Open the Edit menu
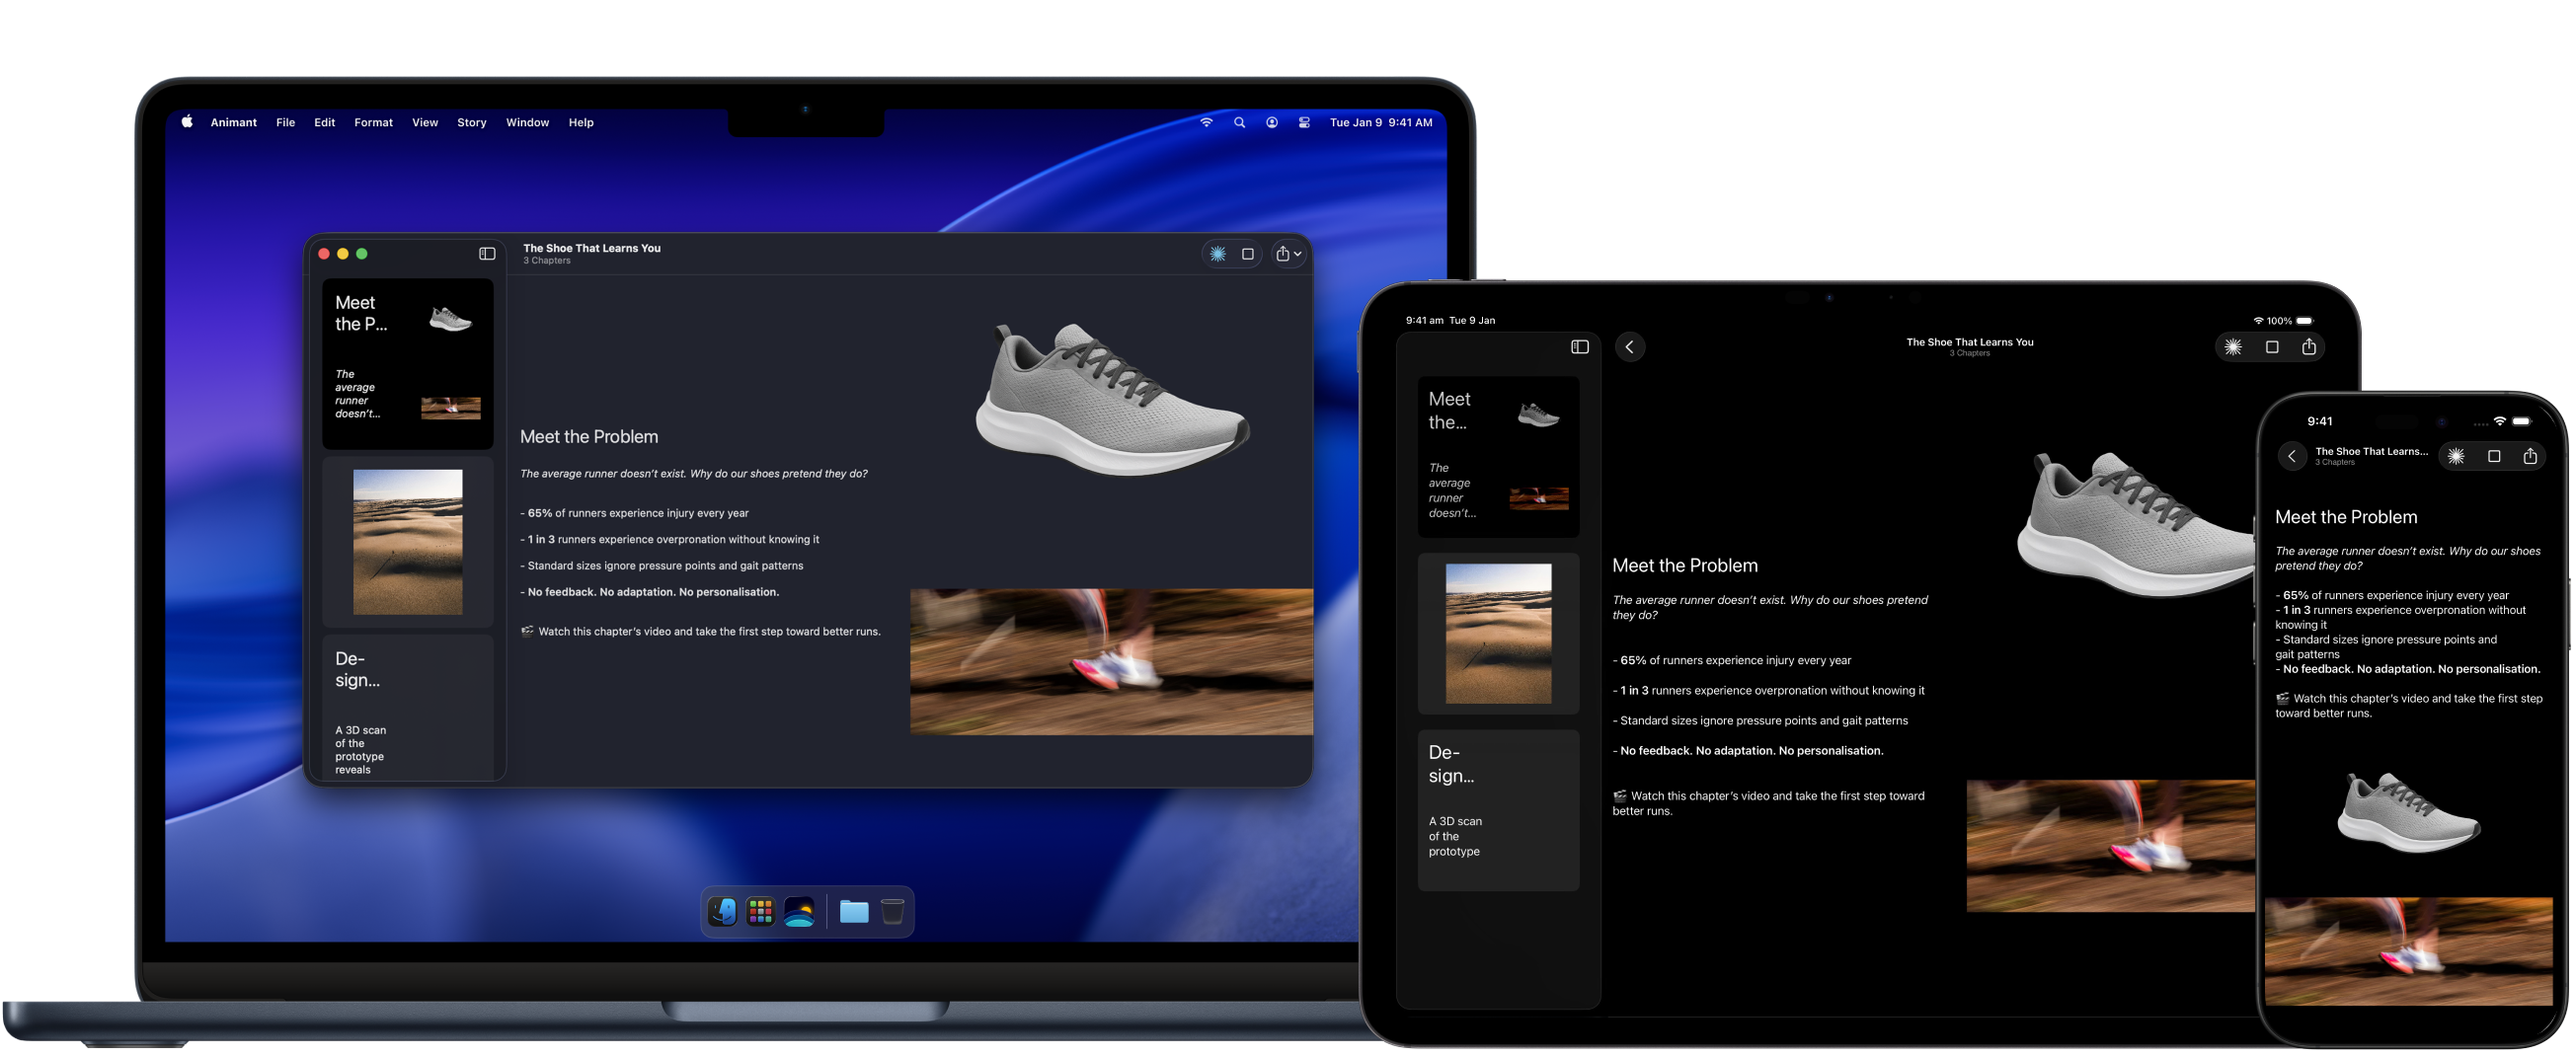 coord(324,122)
